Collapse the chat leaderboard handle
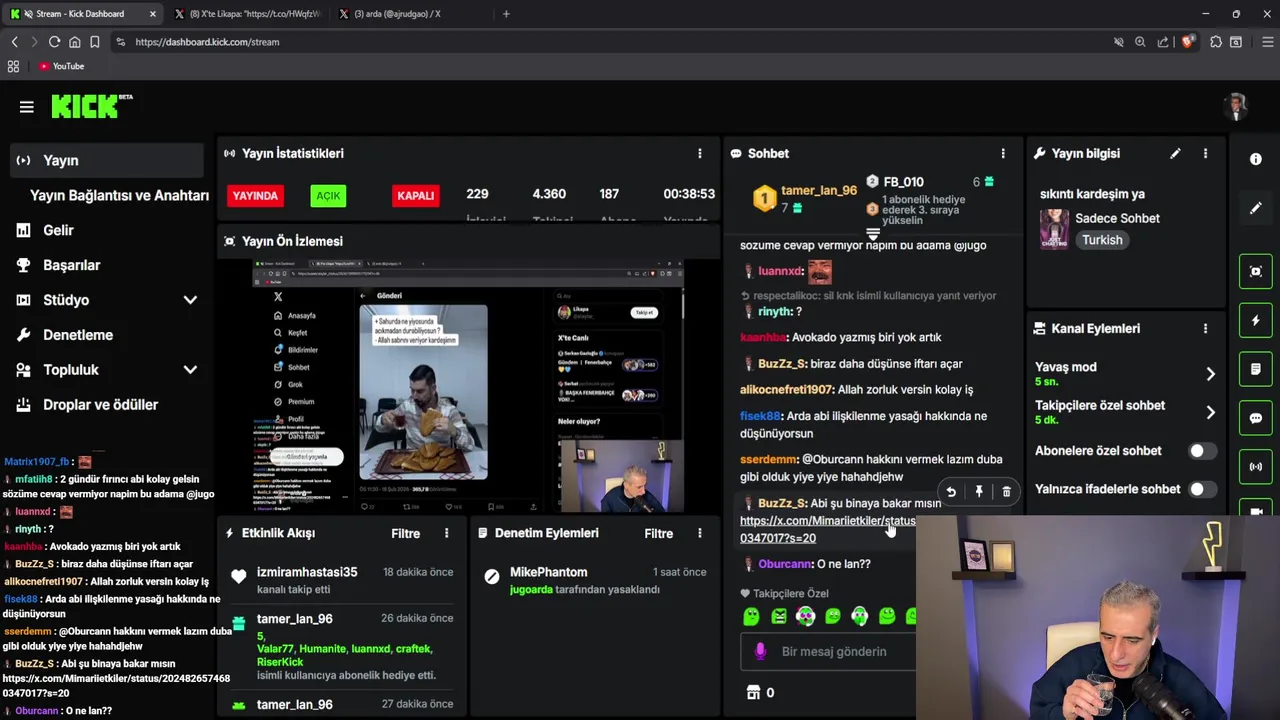Viewport: 1280px width, 720px height. 873,232
